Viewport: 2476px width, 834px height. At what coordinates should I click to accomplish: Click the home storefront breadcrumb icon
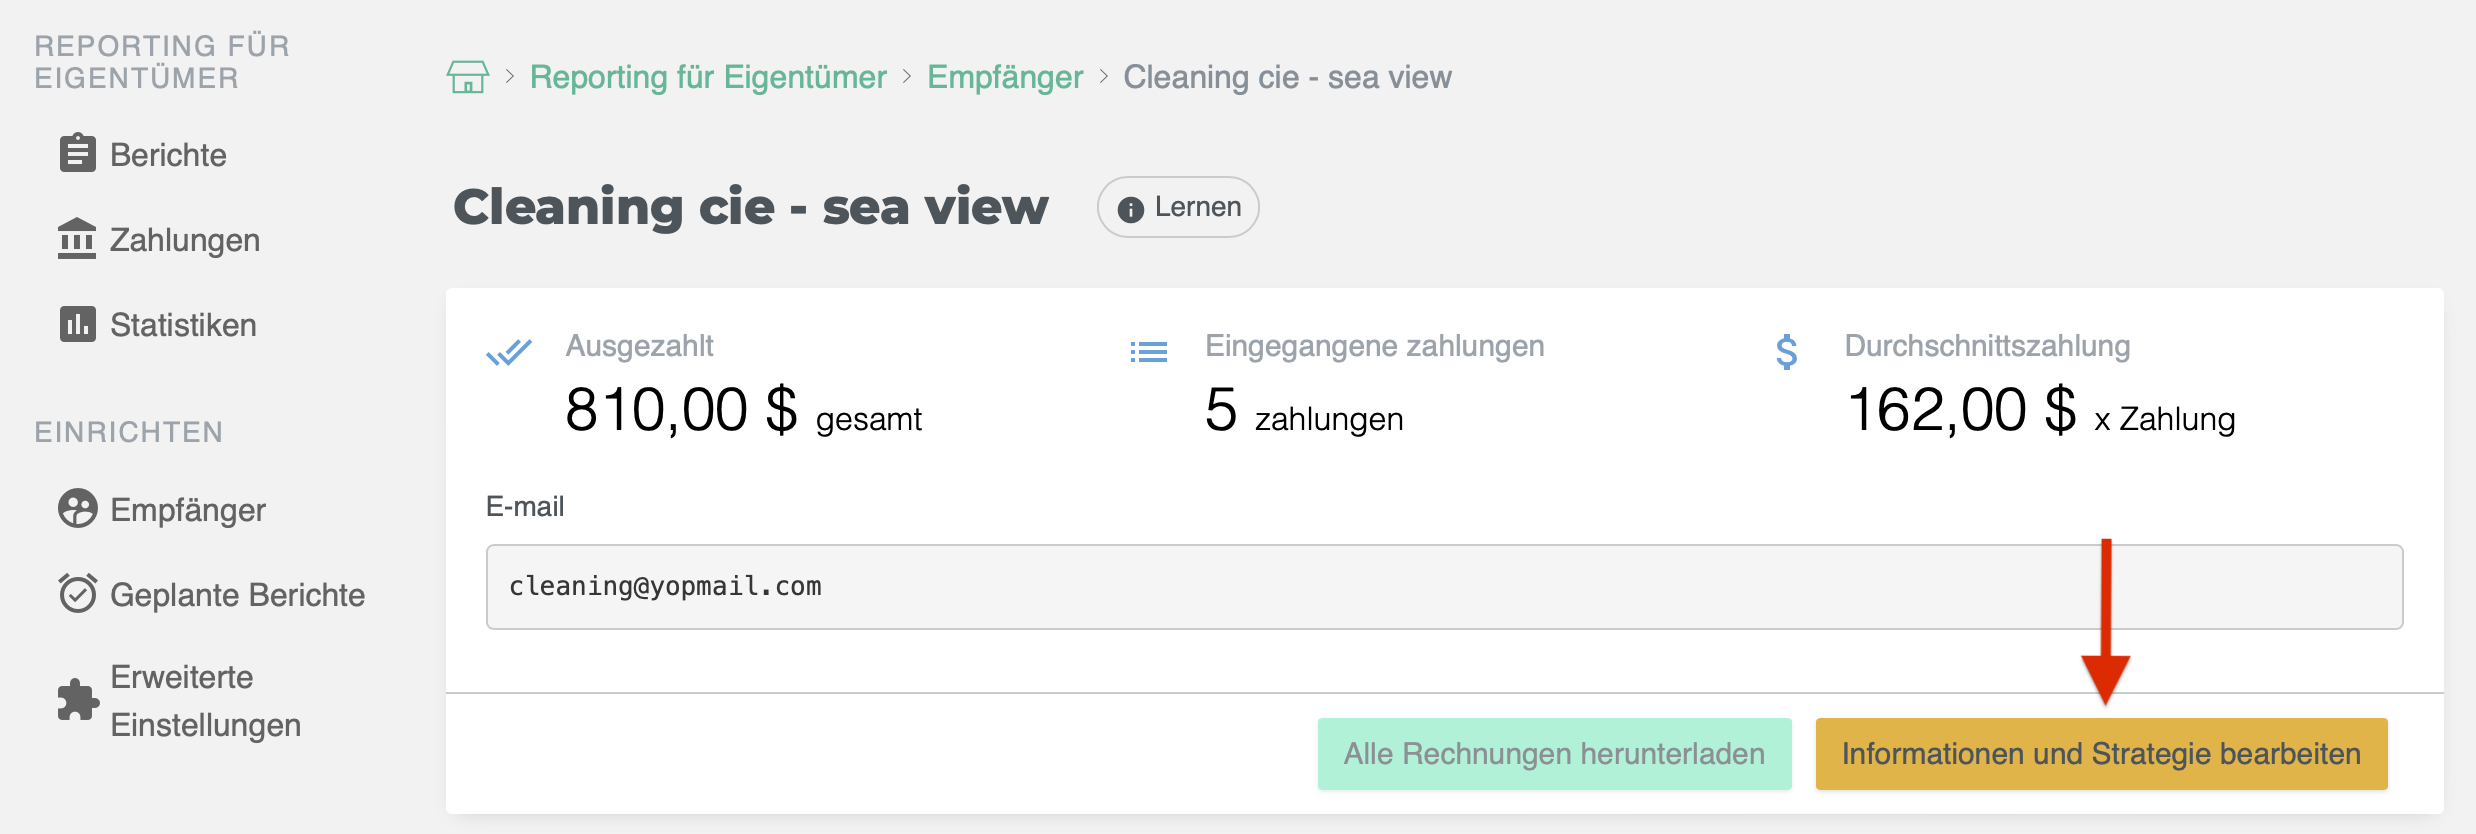pyautogui.click(x=467, y=77)
